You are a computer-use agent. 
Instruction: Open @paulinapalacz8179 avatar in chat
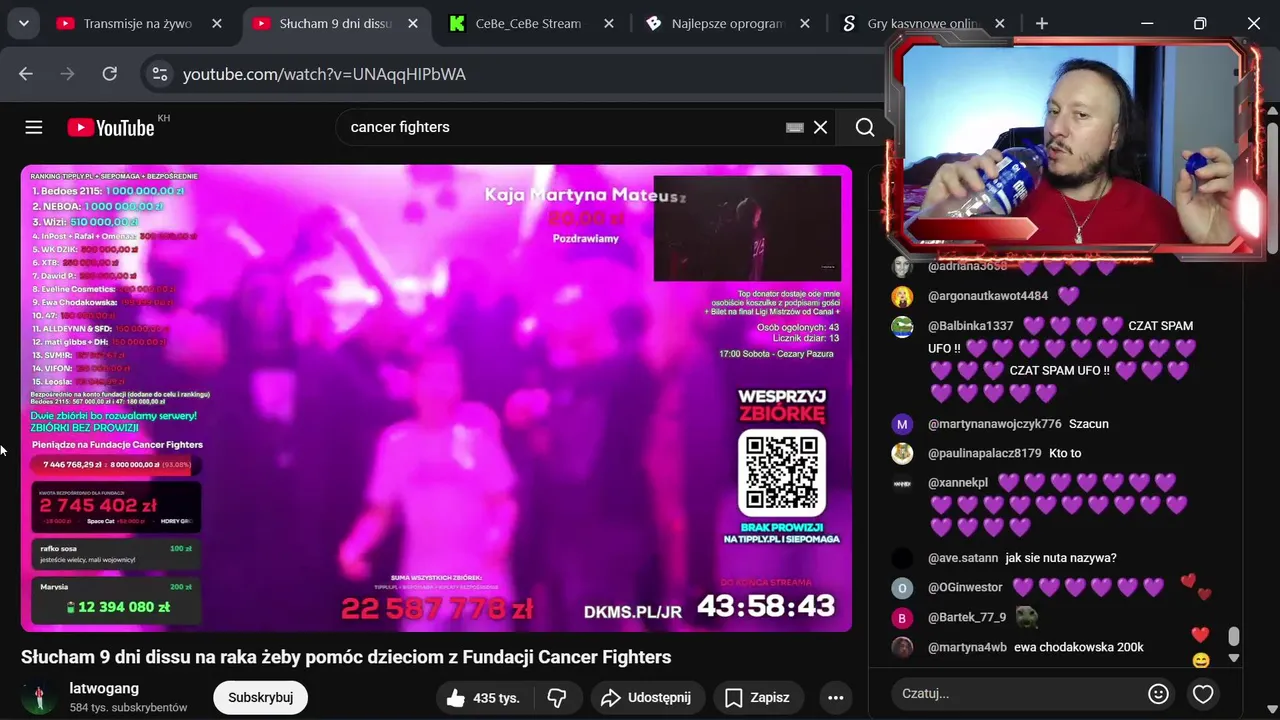(902, 454)
